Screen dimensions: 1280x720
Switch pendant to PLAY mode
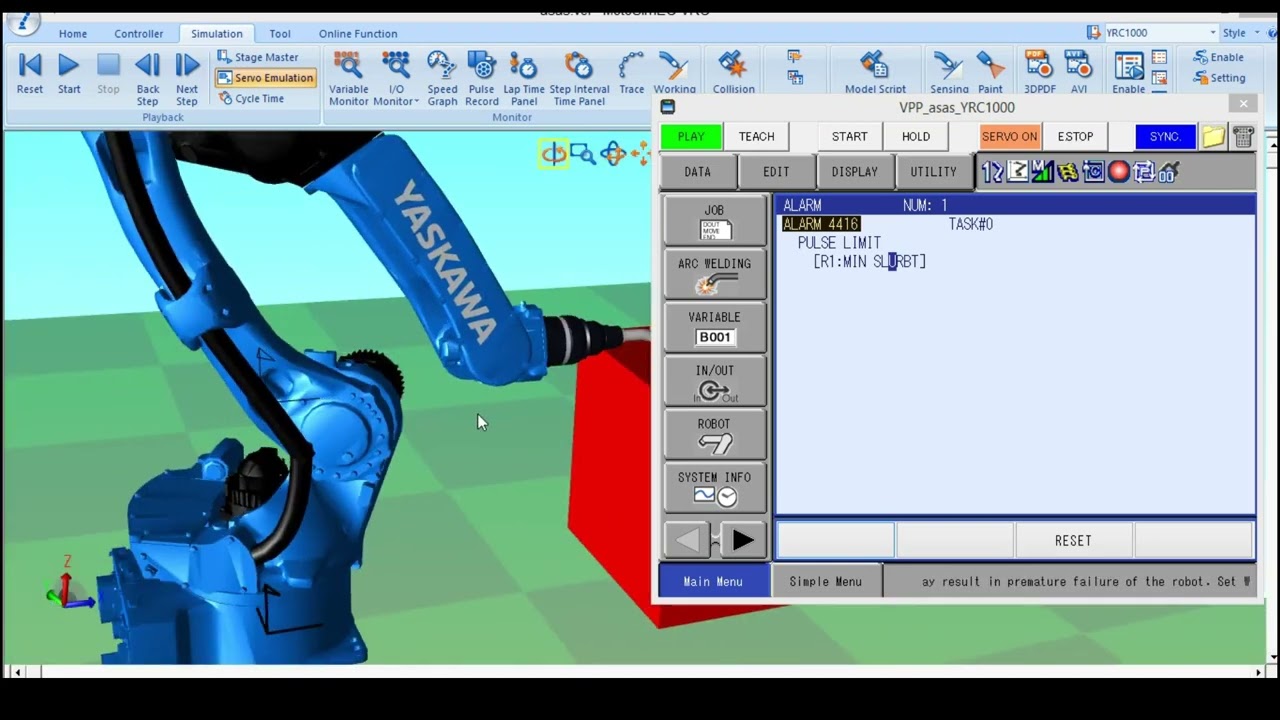click(691, 137)
